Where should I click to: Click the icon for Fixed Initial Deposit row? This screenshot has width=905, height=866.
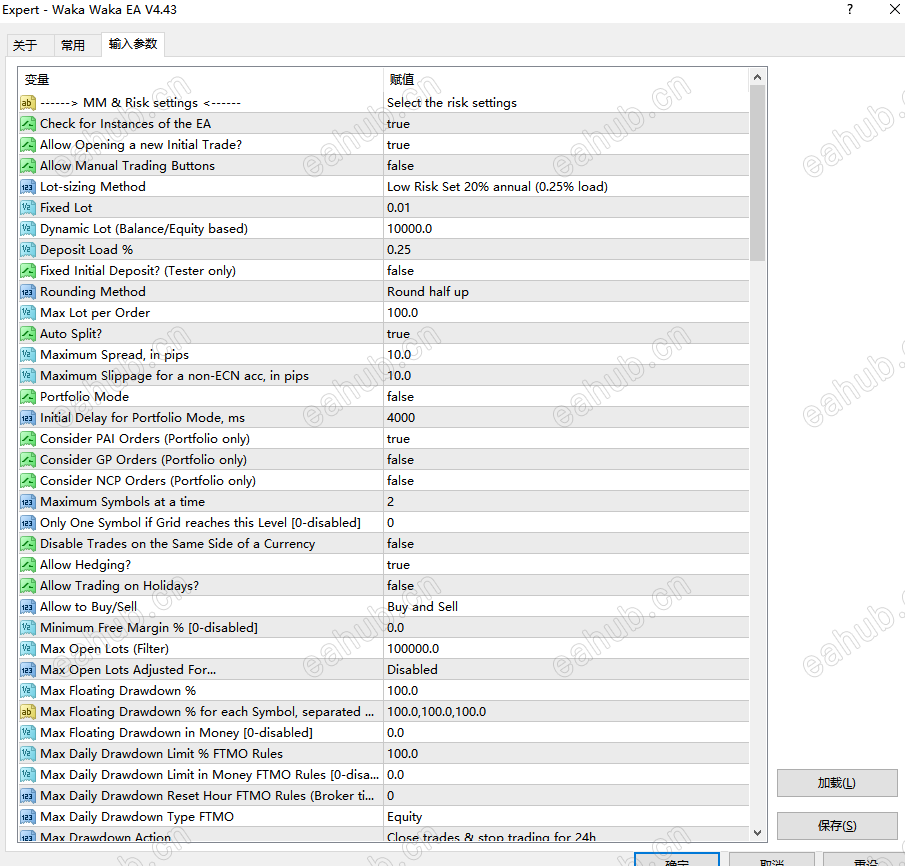point(28,271)
